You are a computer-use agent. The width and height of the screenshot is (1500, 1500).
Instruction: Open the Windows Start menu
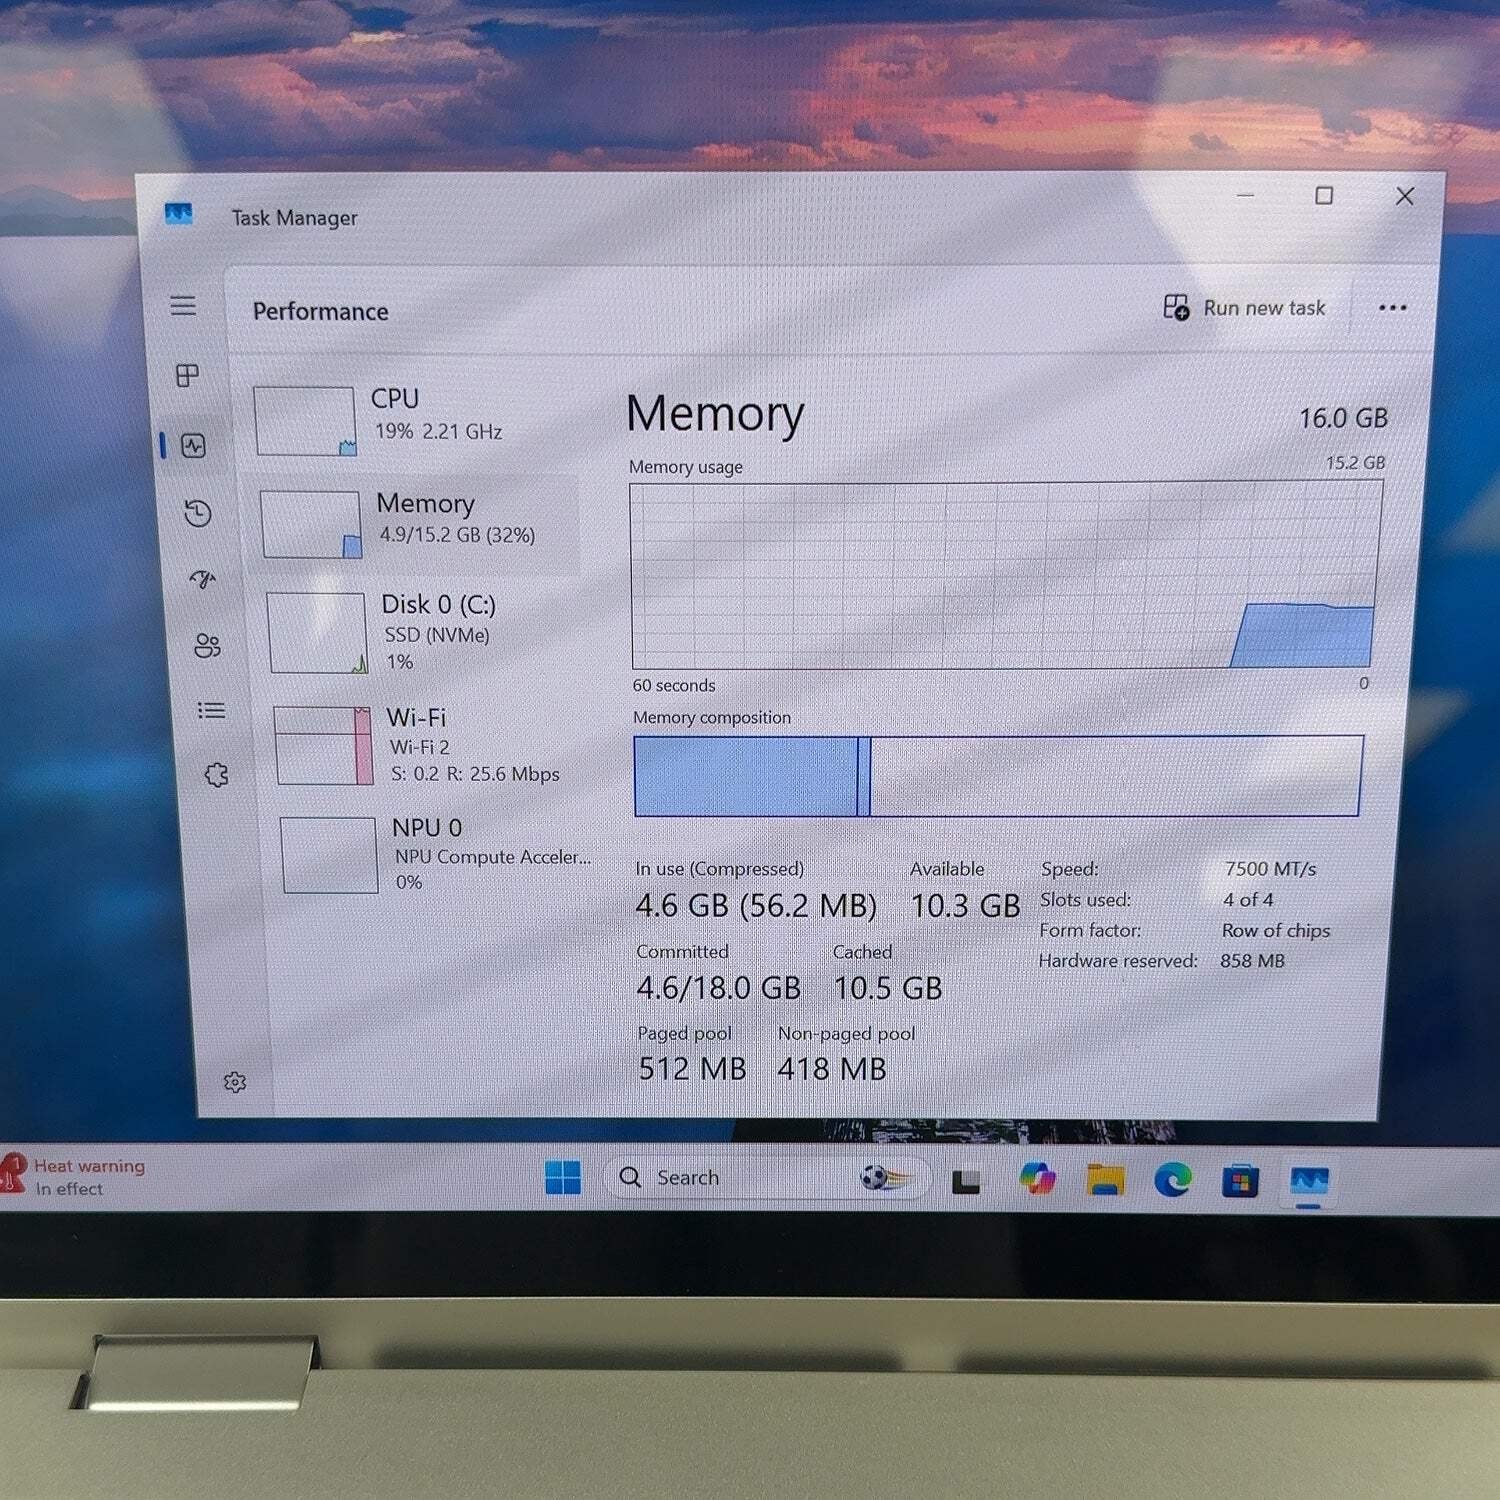(563, 1178)
